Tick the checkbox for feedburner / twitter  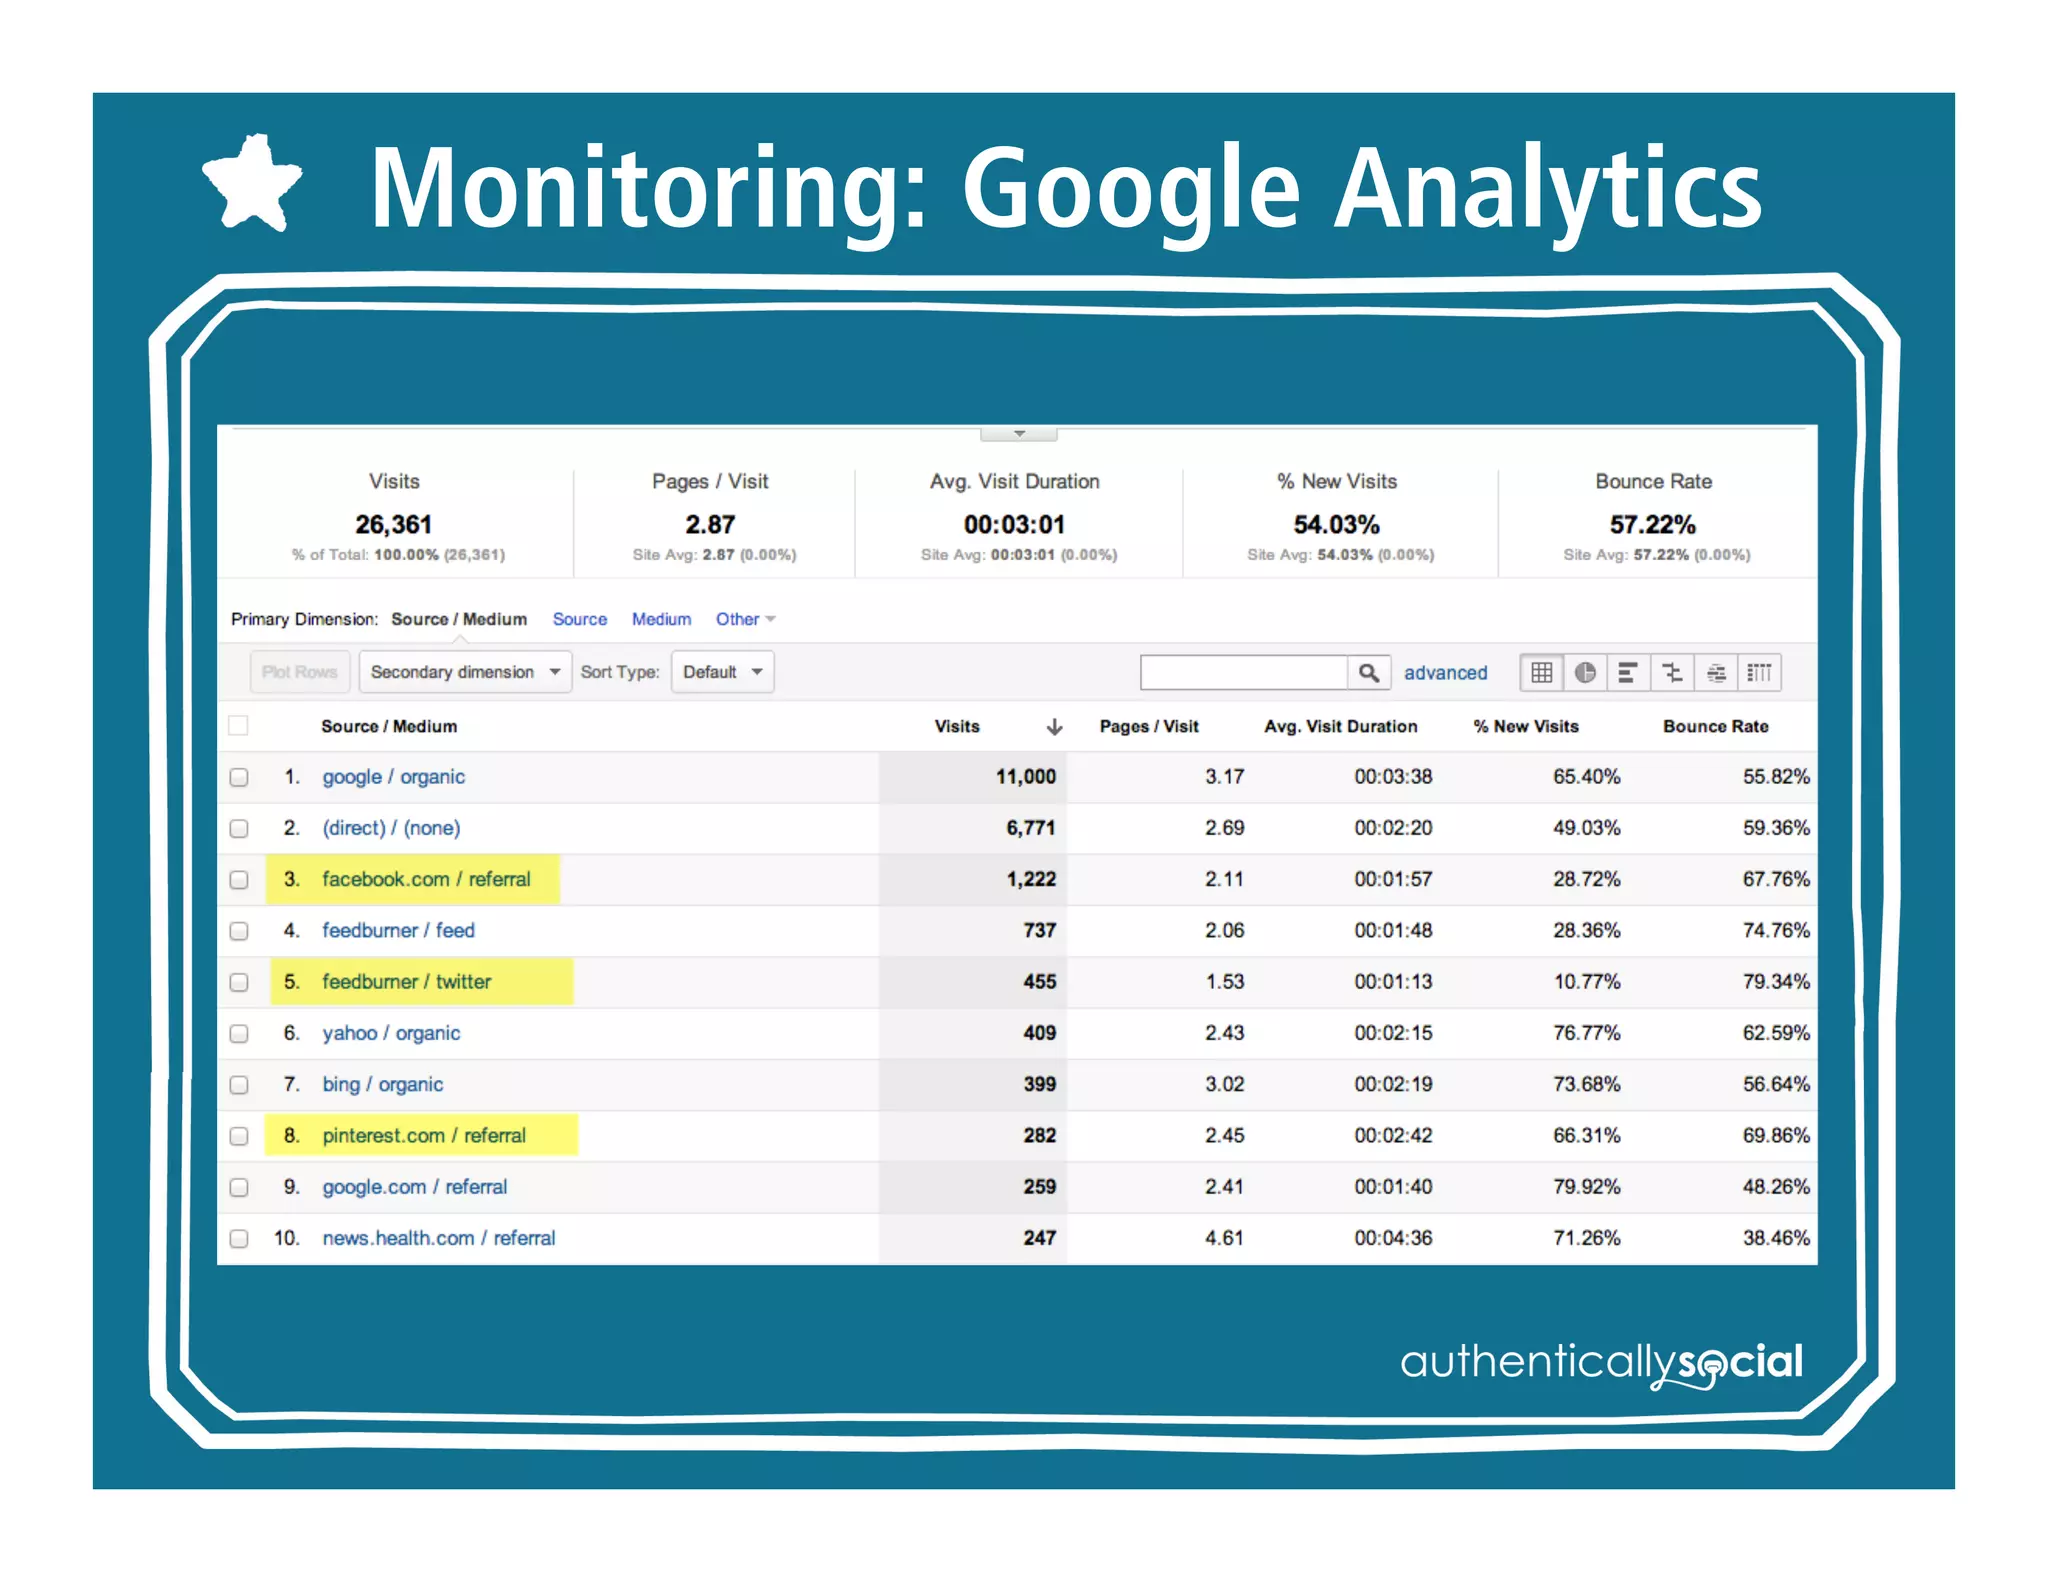[x=239, y=982]
